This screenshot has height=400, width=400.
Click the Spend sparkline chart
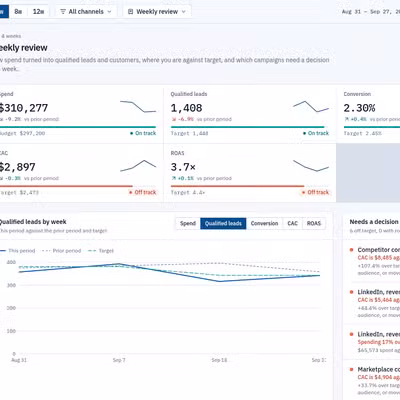[x=138, y=106]
